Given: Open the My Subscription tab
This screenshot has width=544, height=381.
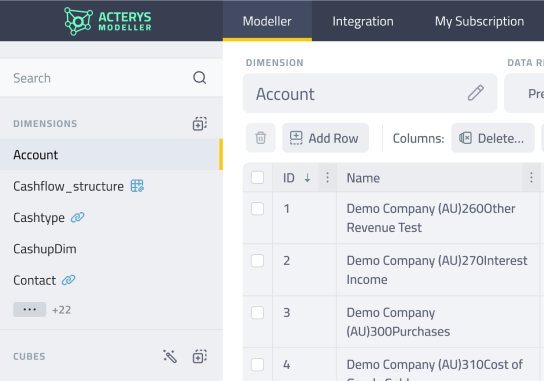Looking at the screenshot, I should [x=479, y=21].
